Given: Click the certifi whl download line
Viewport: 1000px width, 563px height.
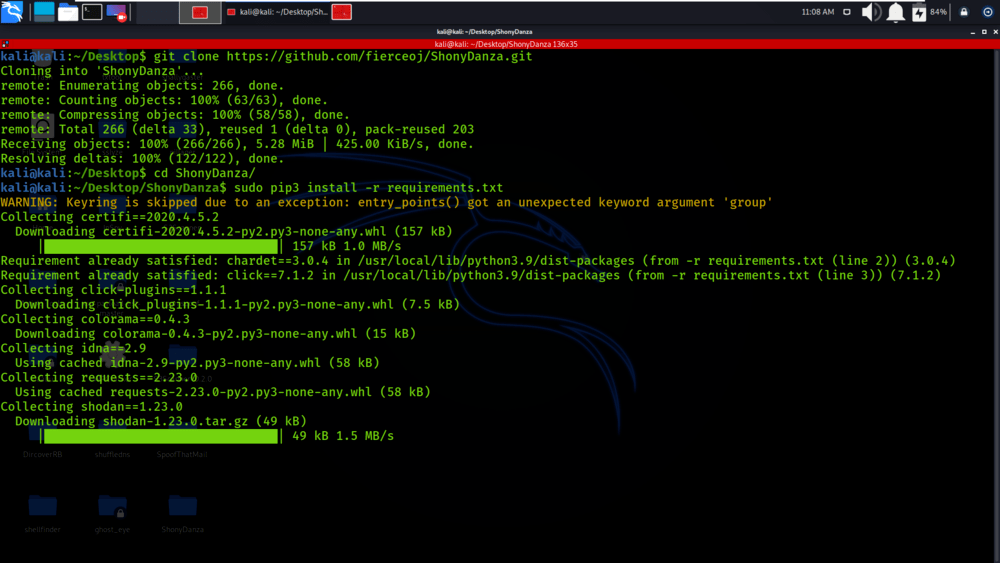Looking at the screenshot, I should click(233, 231).
